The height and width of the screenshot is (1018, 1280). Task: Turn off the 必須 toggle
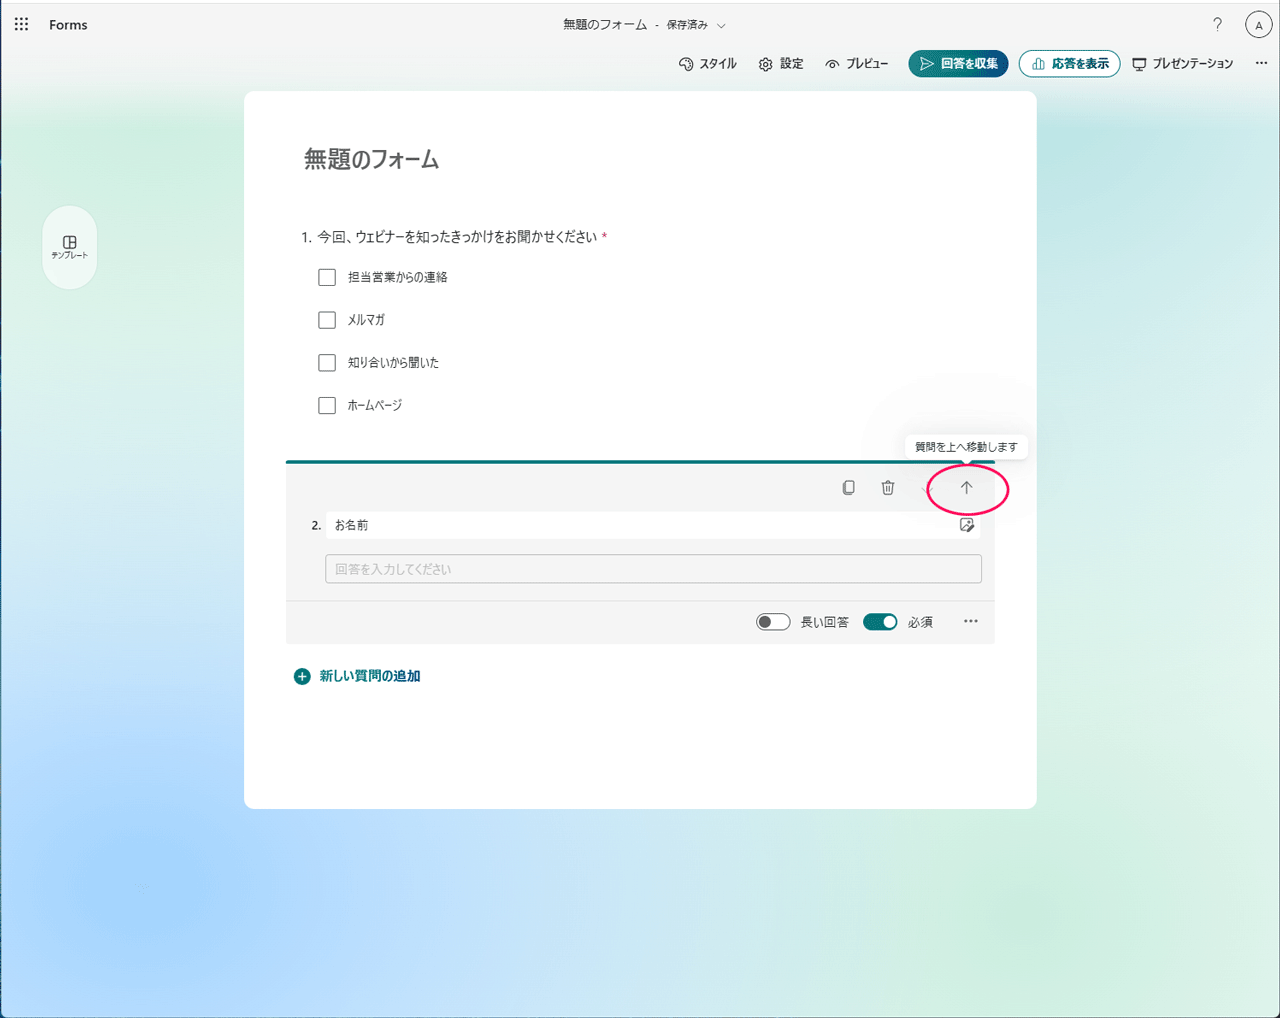[x=880, y=621]
